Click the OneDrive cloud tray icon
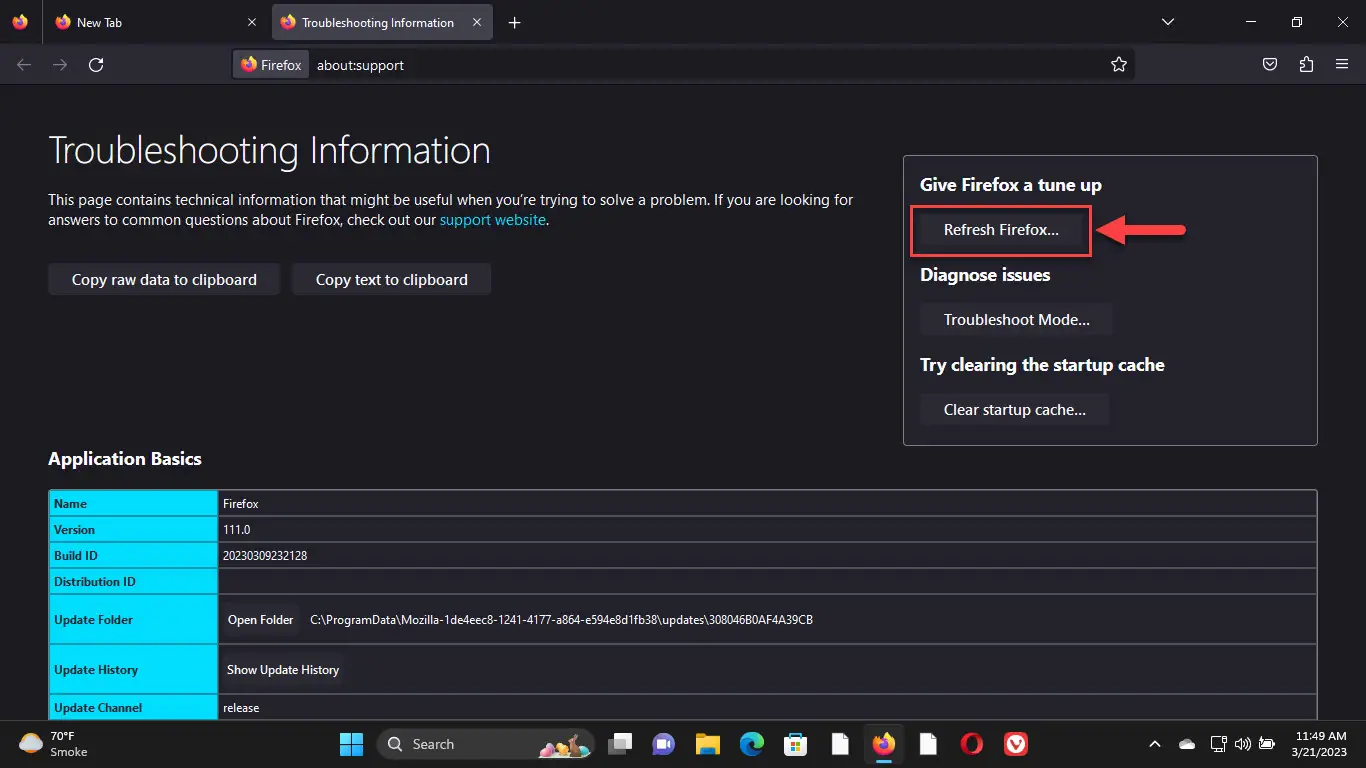This screenshot has height=768, width=1366. click(1187, 744)
